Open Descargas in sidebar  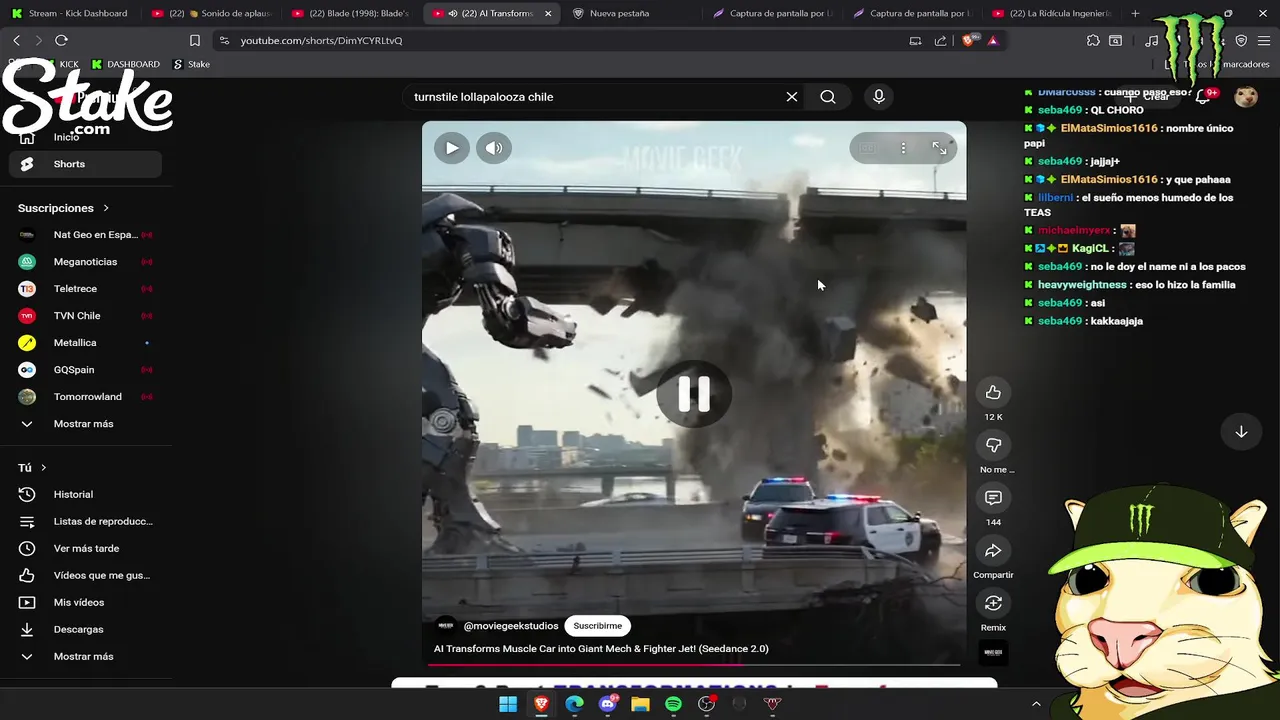85,629
